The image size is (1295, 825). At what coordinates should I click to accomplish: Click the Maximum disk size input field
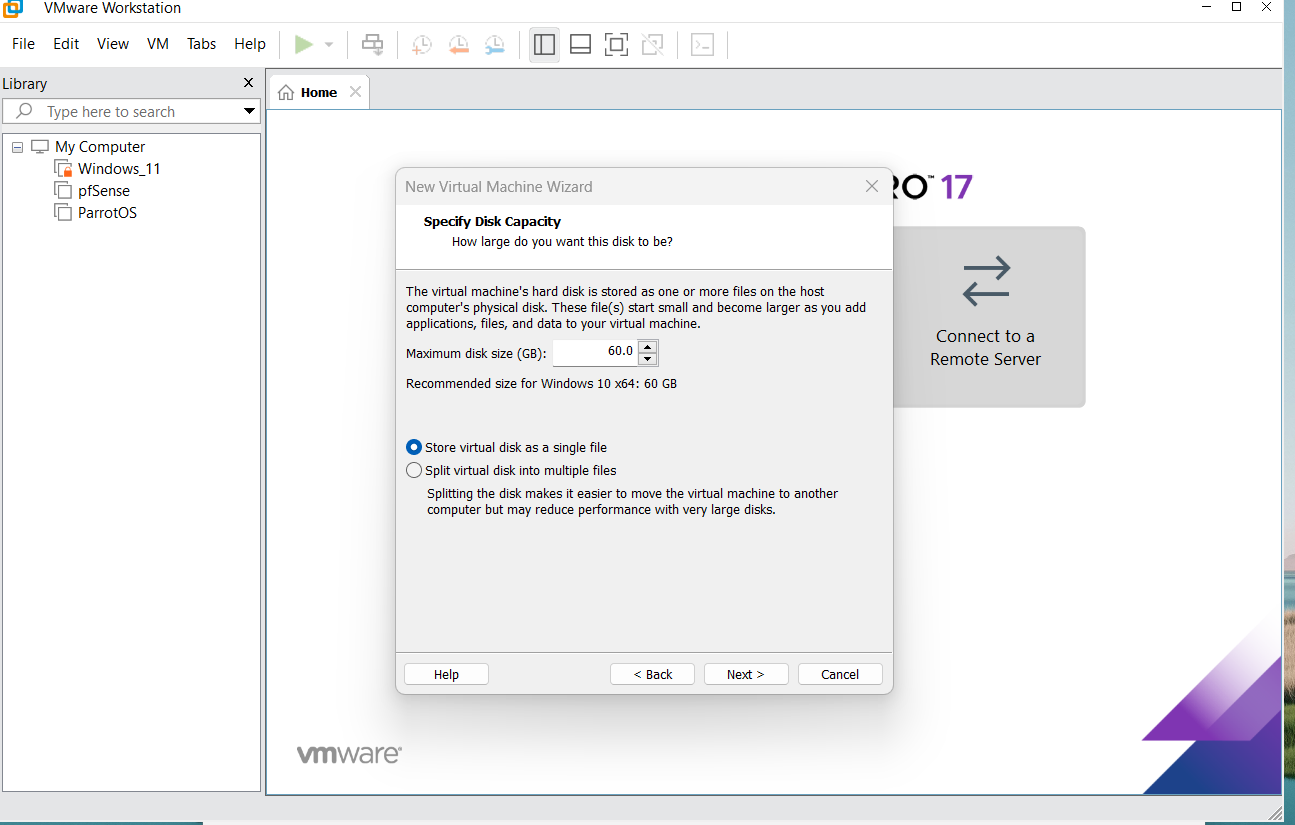tap(595, 352)
